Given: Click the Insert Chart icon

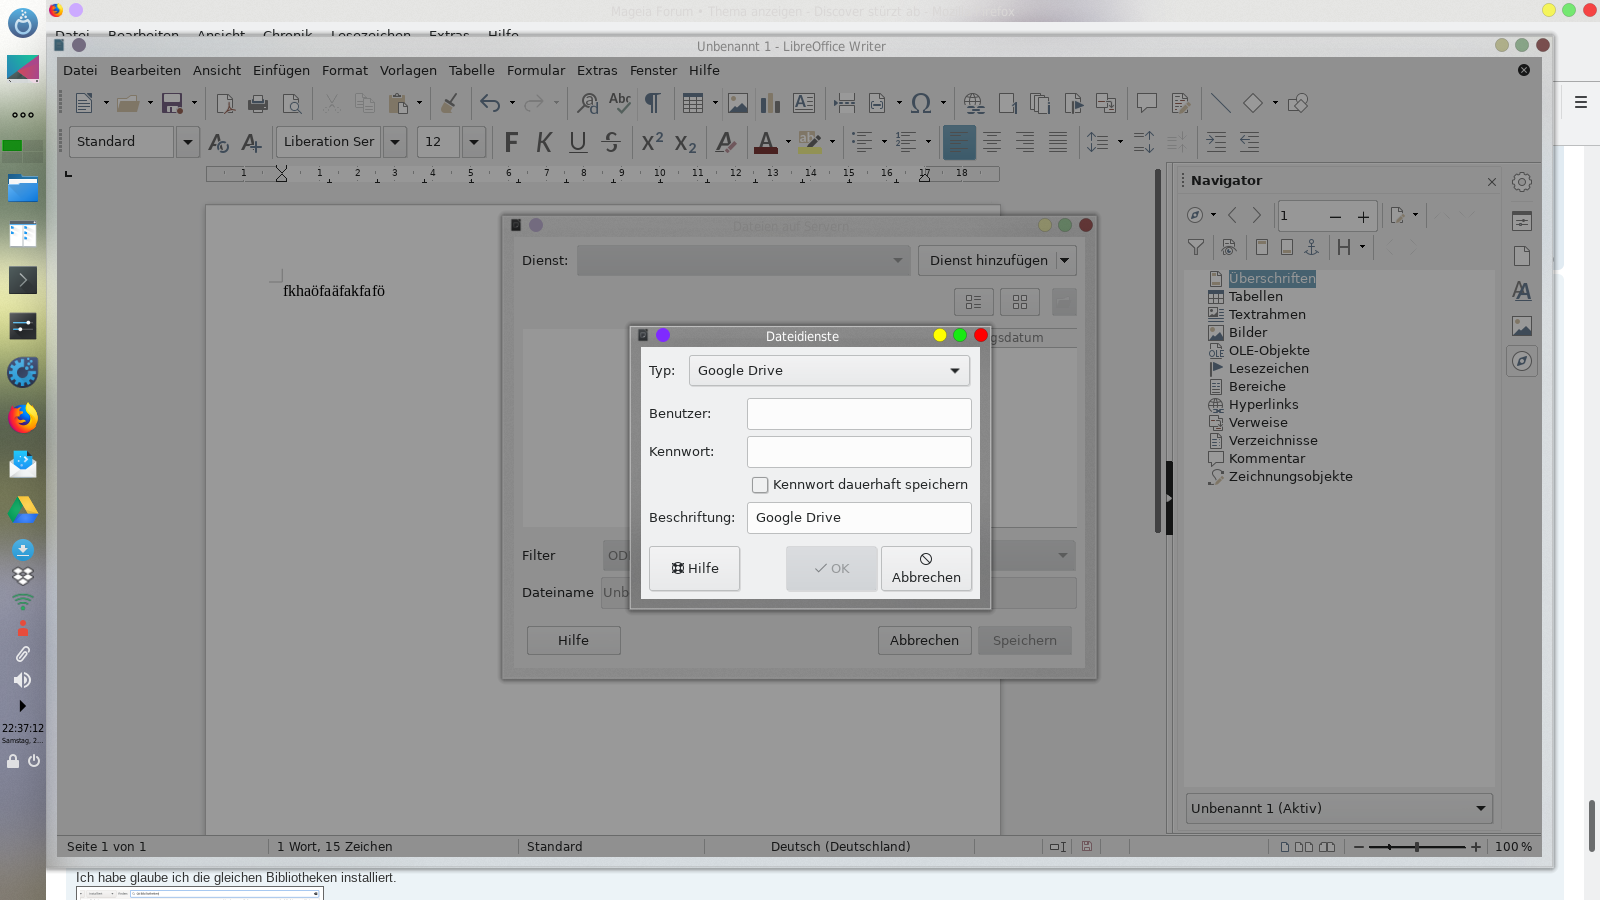Looking at the screenshot, I should click(x=770, y=103).
